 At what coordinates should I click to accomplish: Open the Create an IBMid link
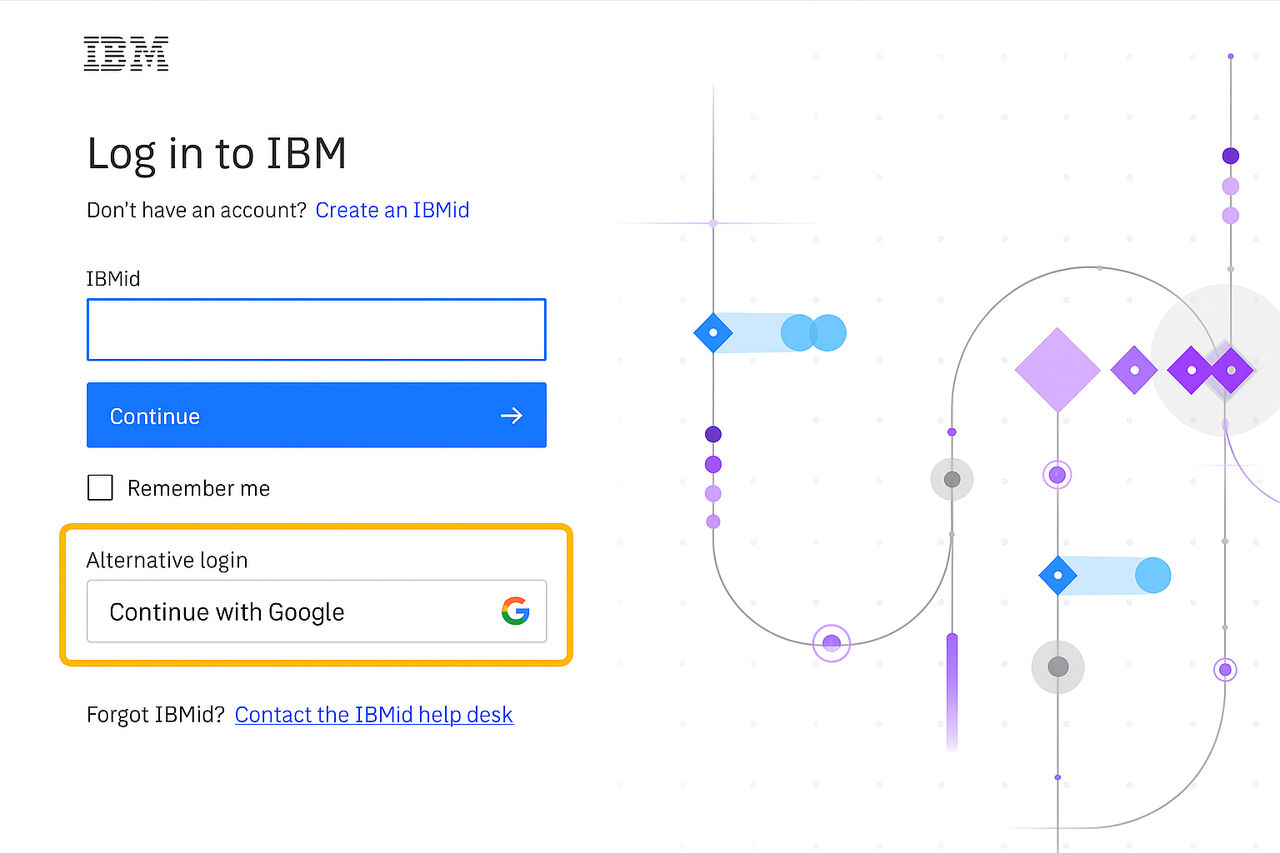pos(392,210)
